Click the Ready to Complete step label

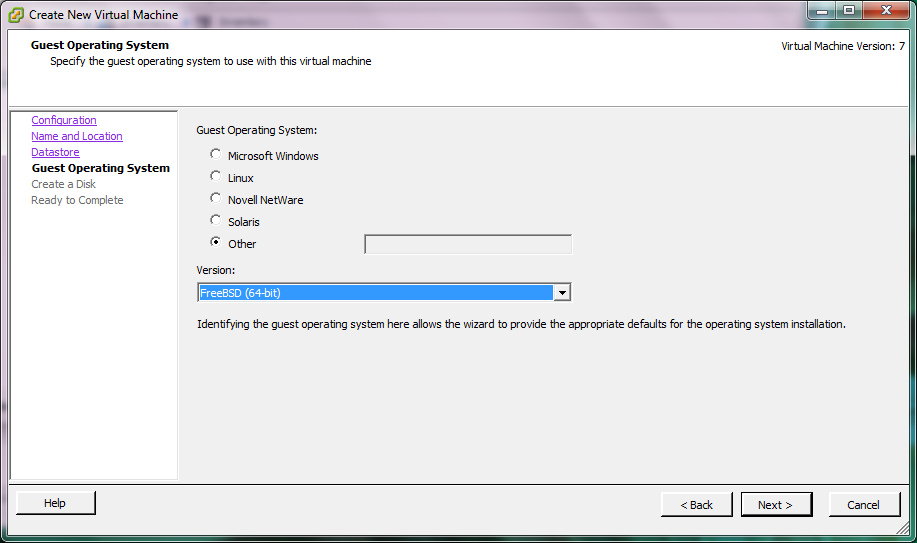tap(77, 200)
